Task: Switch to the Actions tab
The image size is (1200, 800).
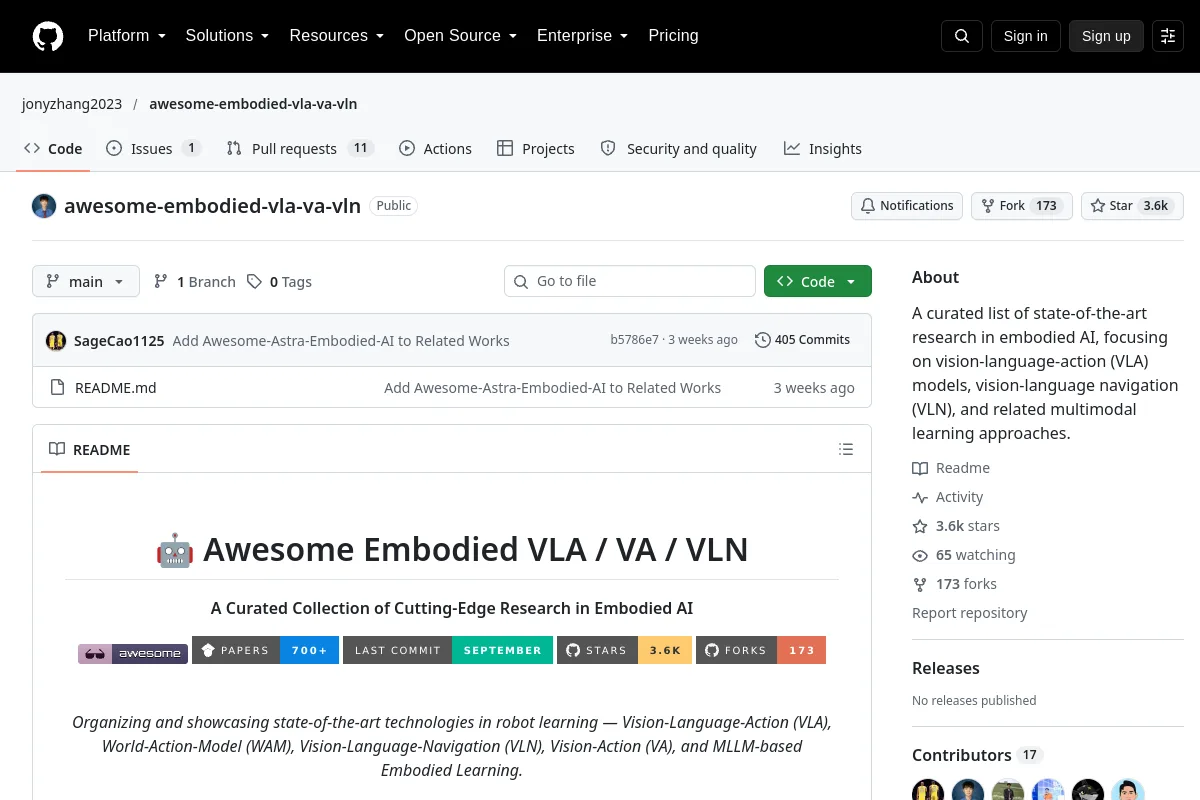Action: [x=435, y=148]
